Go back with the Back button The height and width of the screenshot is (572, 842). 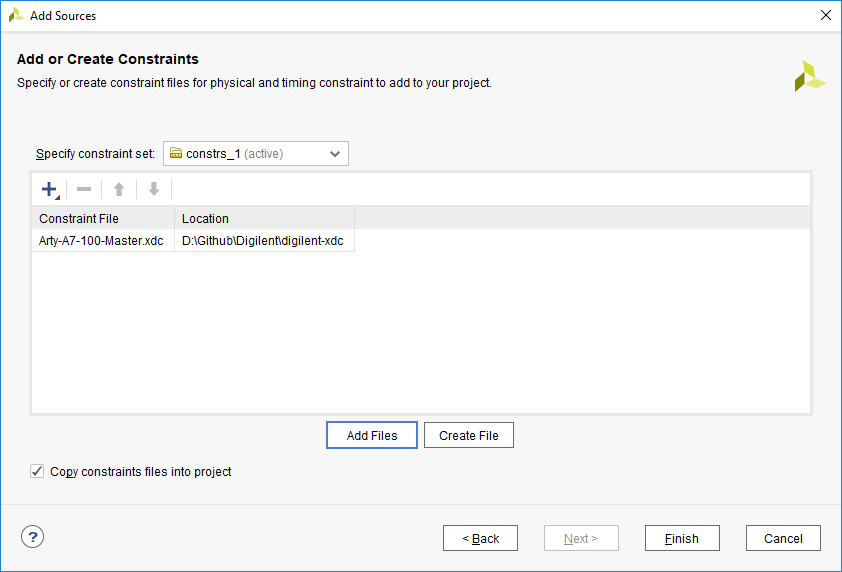[480, 538]
